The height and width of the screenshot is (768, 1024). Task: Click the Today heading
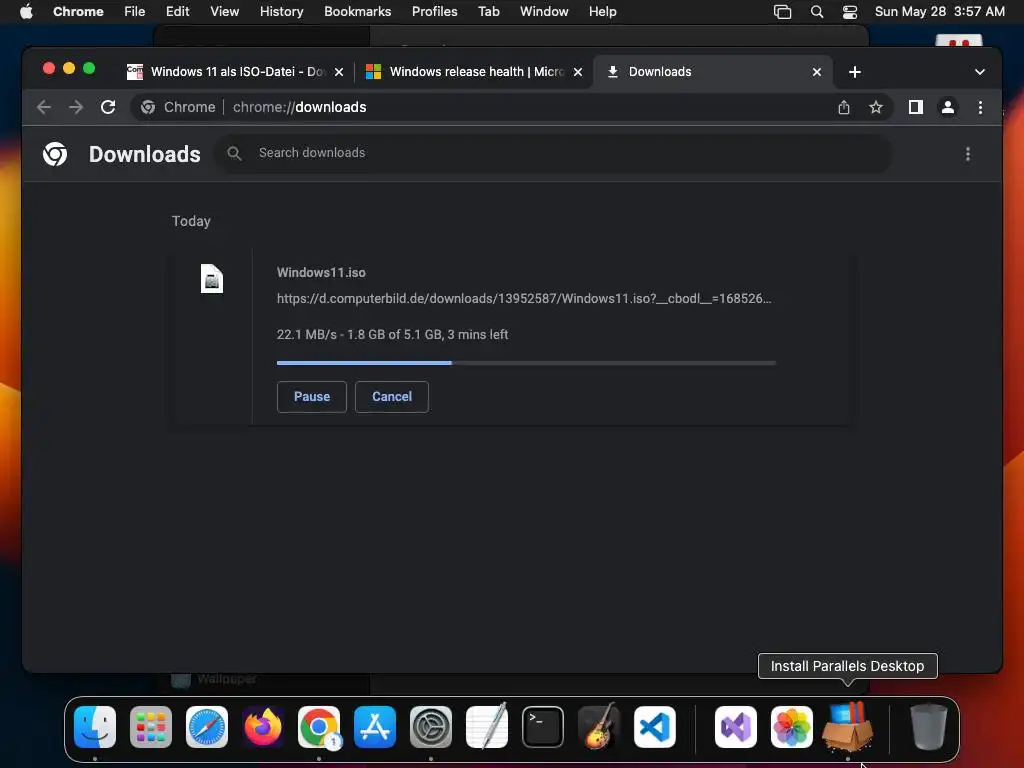[191, 221]
